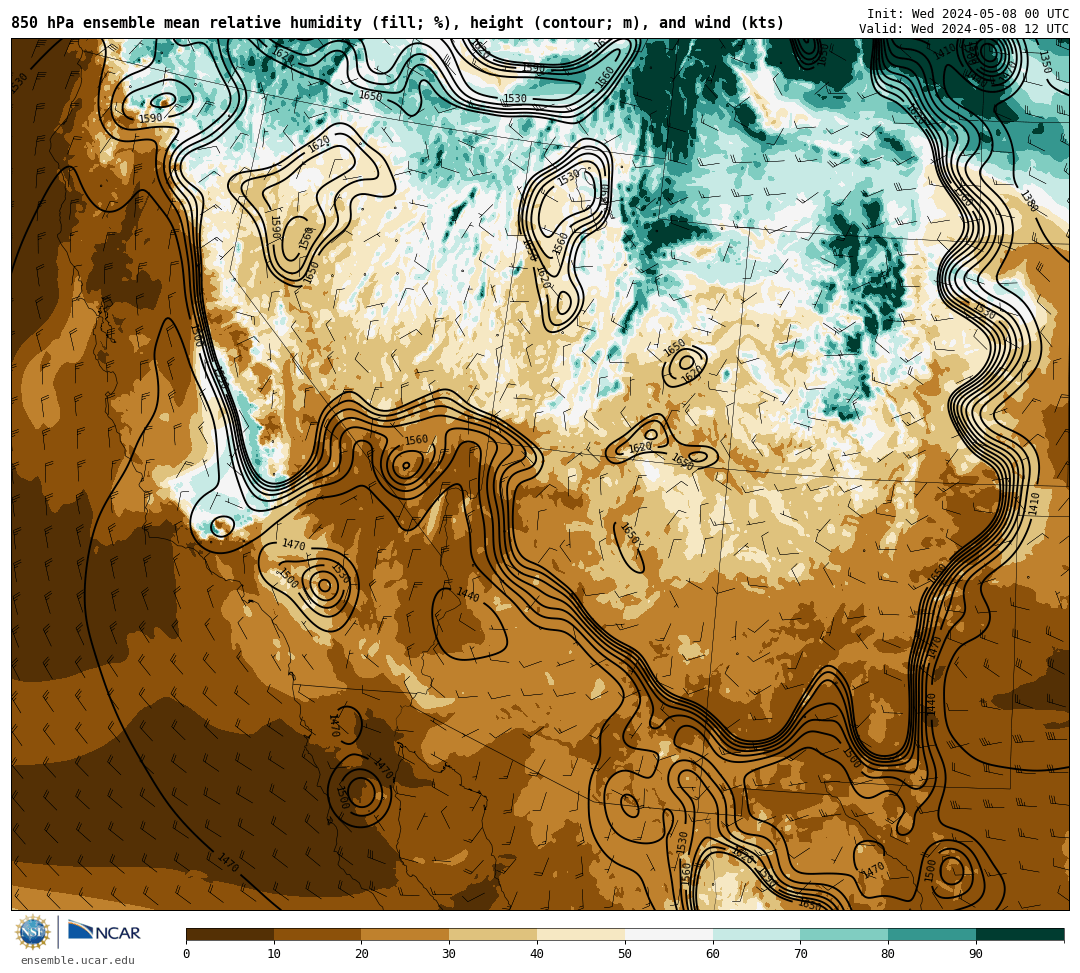Pick the 30–40% tan colorbar segment
The height and width of the screenshot is (973, 1080).
click(x=493, y=934)
